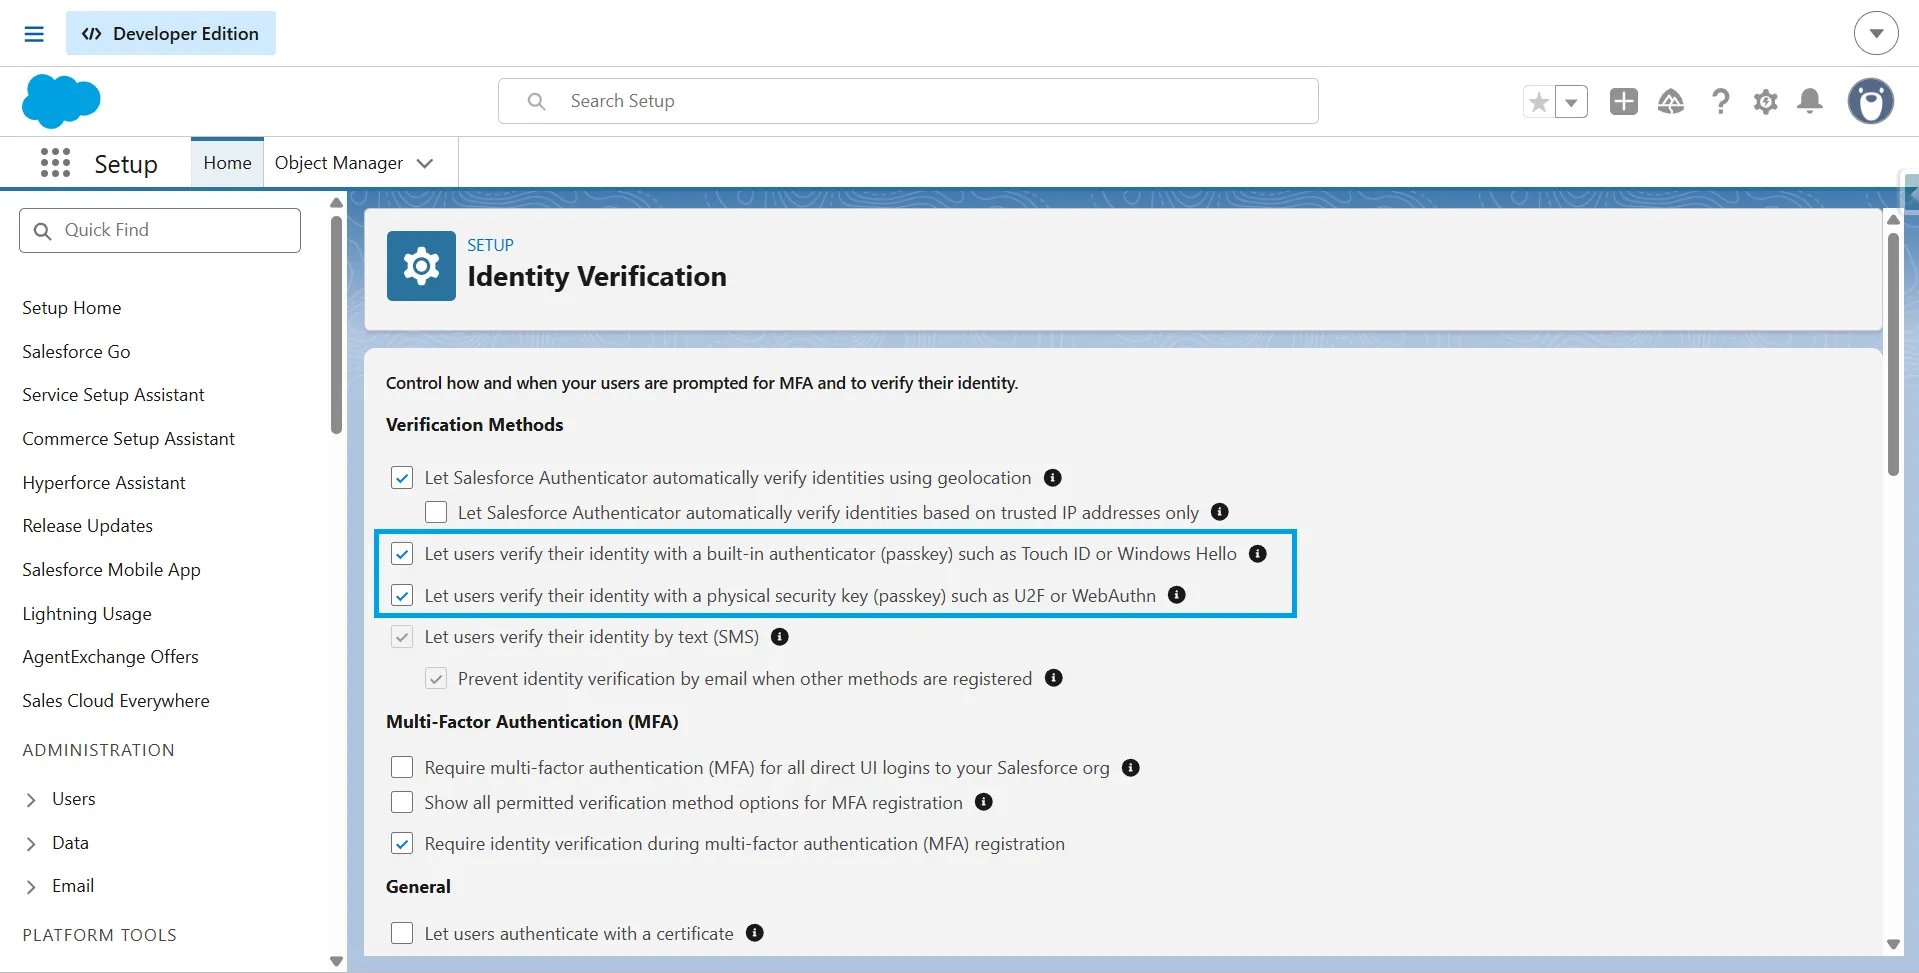
Task: Open the favorites list dropdown arrow
Action: (1571, 102)
